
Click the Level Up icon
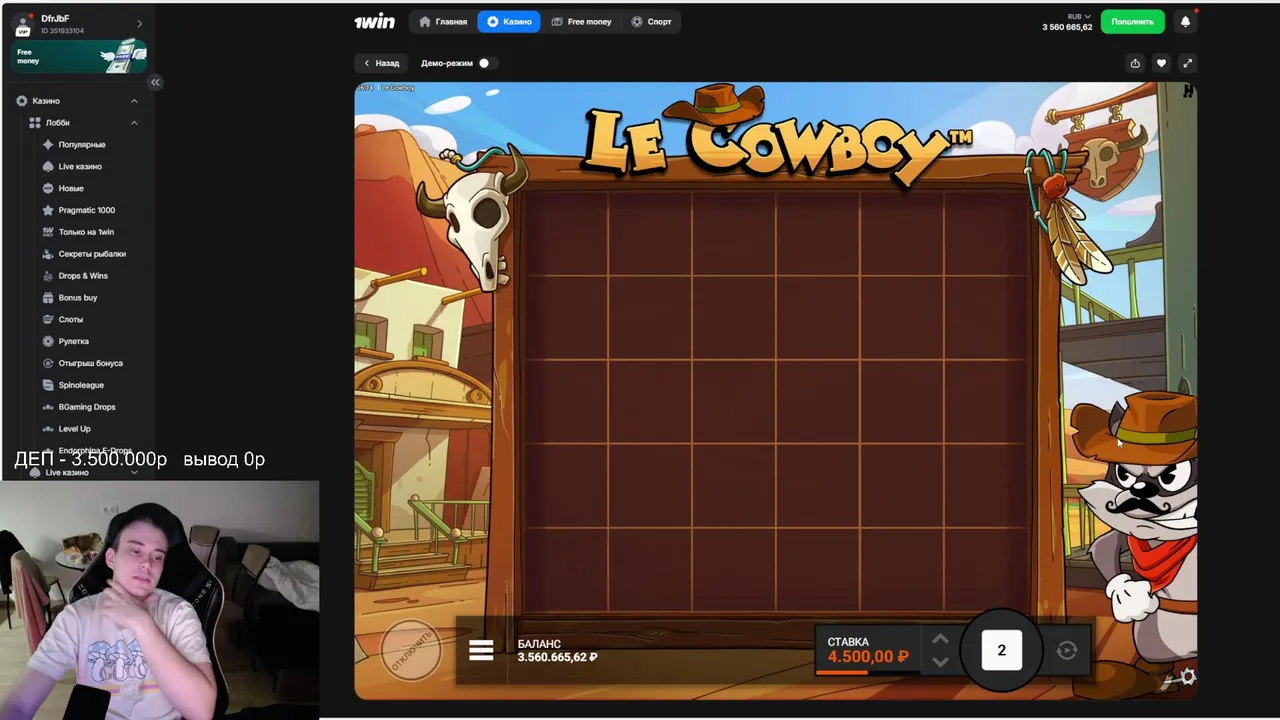tap(48, 429)
